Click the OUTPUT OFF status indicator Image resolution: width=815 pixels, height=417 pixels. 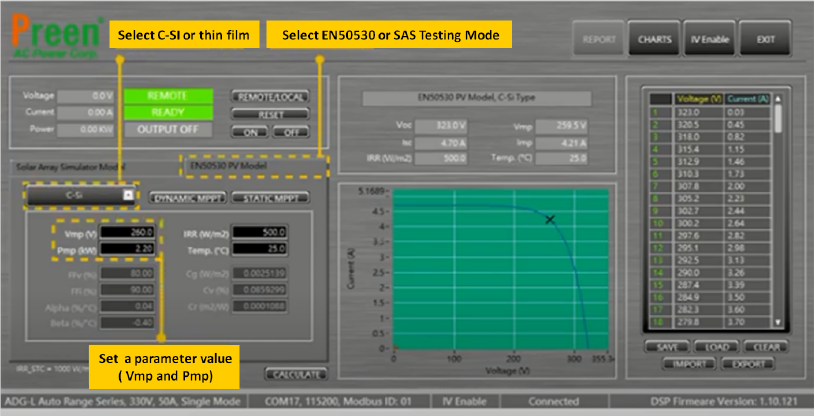click(168, 129)
